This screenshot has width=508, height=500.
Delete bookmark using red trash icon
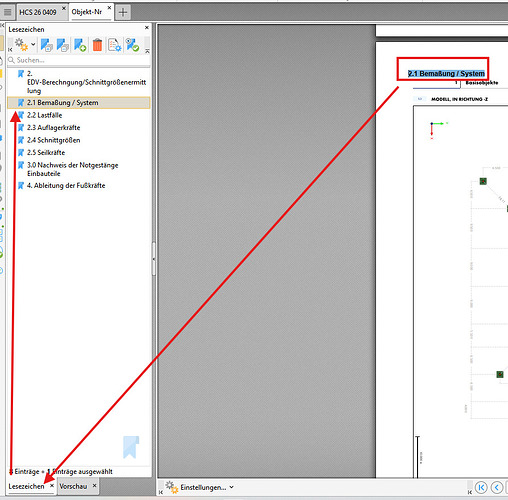[x=97, y=45]
